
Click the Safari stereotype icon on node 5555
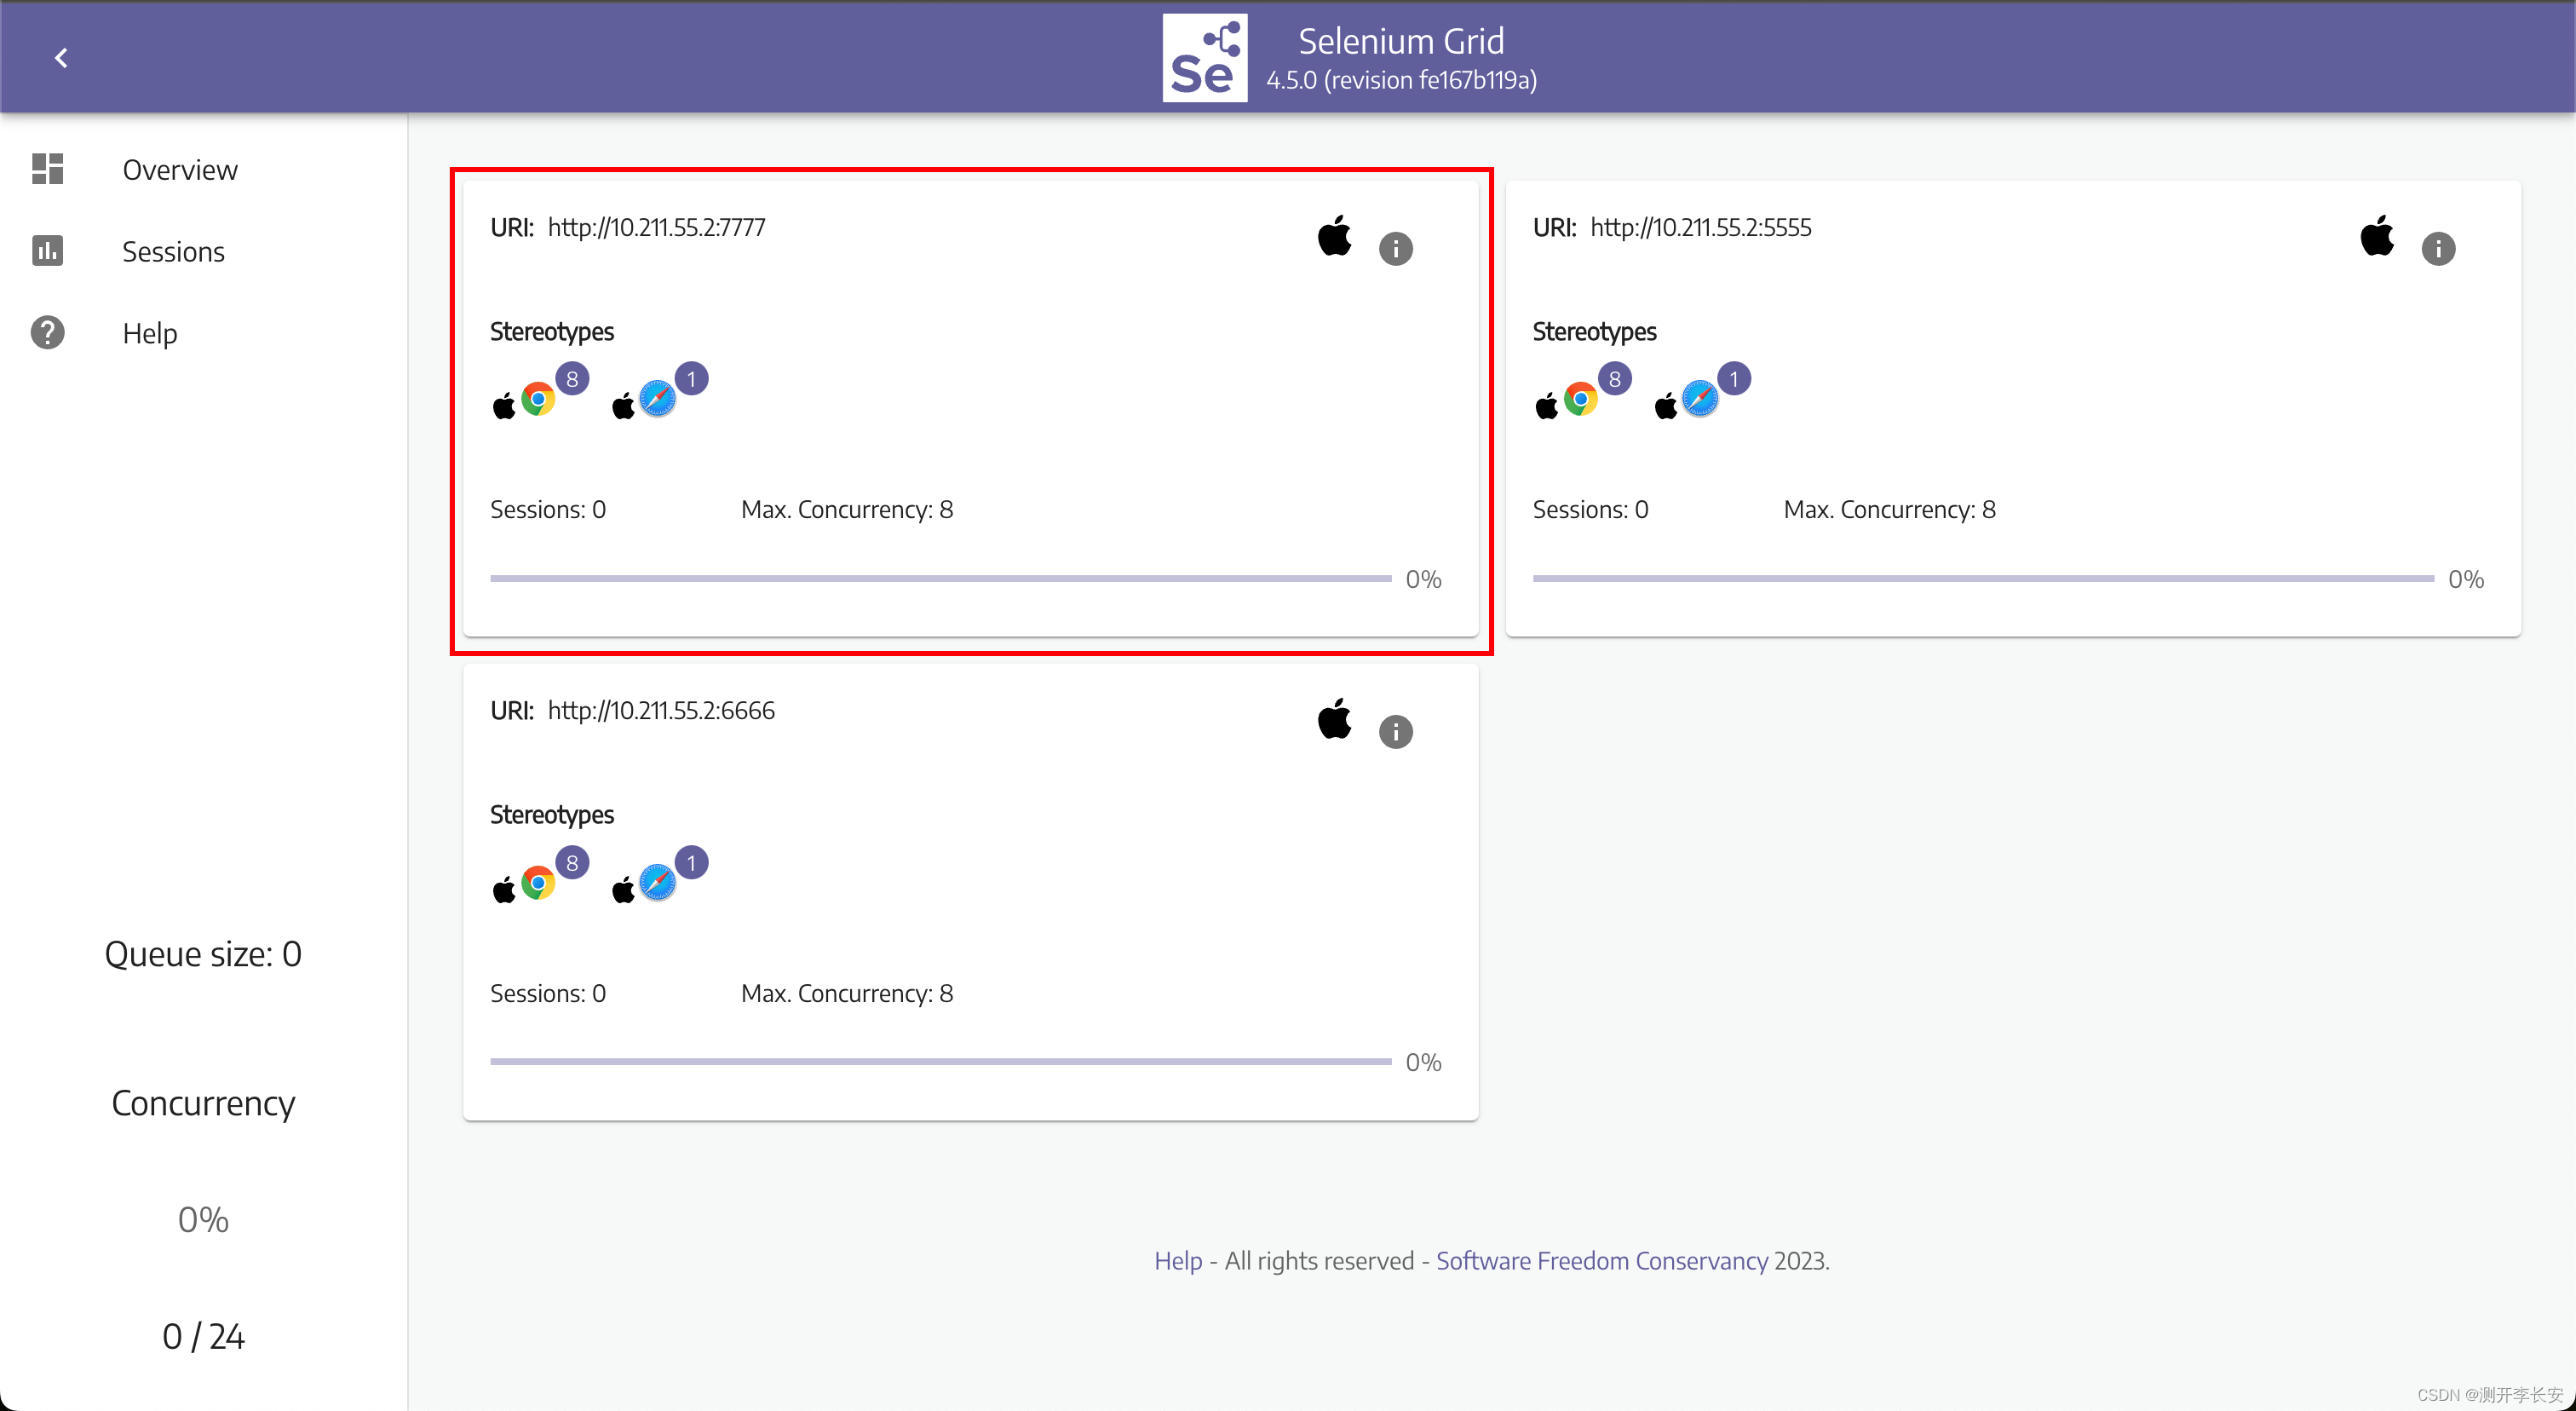tap(1700, 400)
